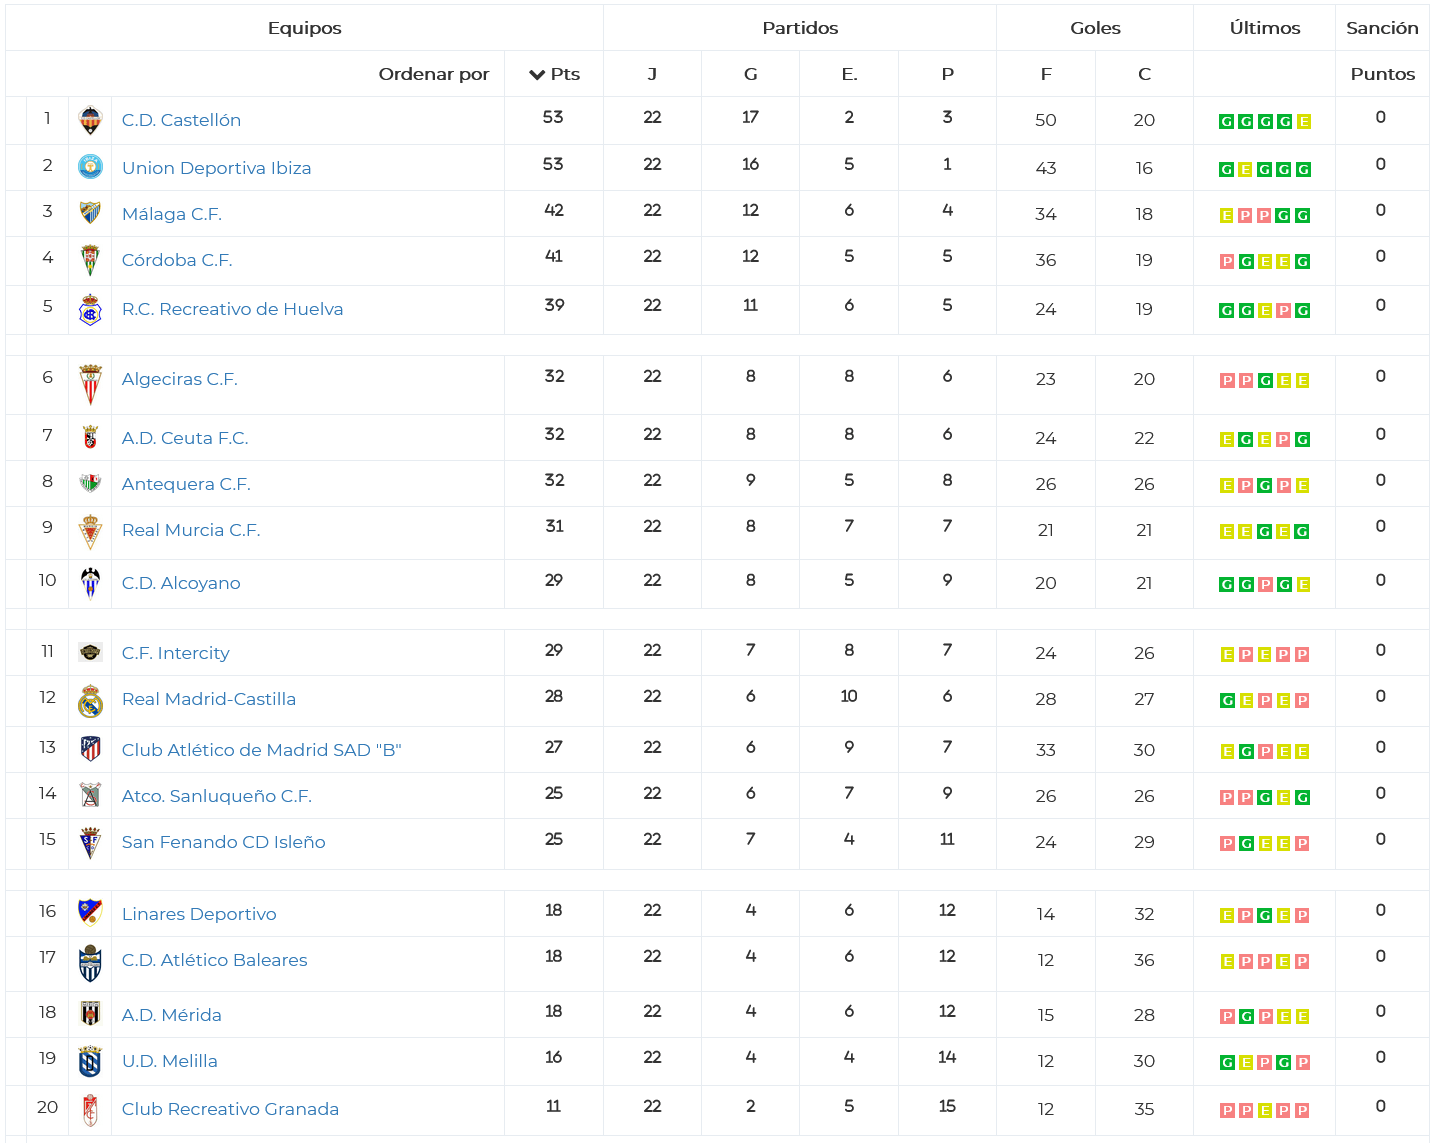Open the Linares Deportivo team link
The width and height of the screenshot is (1435, 1143).
point(199,914)
